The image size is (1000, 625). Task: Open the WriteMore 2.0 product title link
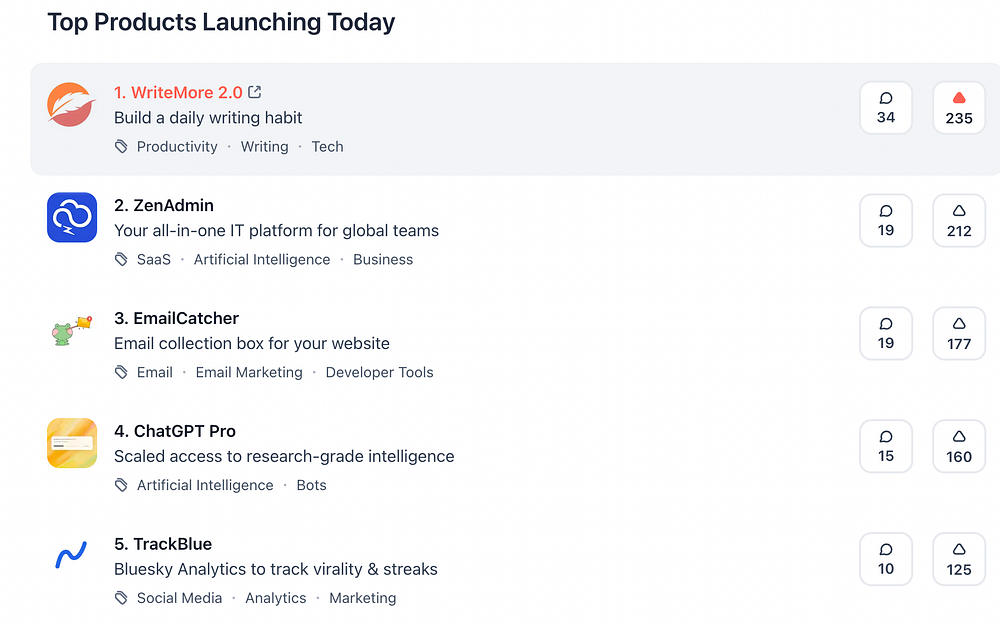point(178,92)
